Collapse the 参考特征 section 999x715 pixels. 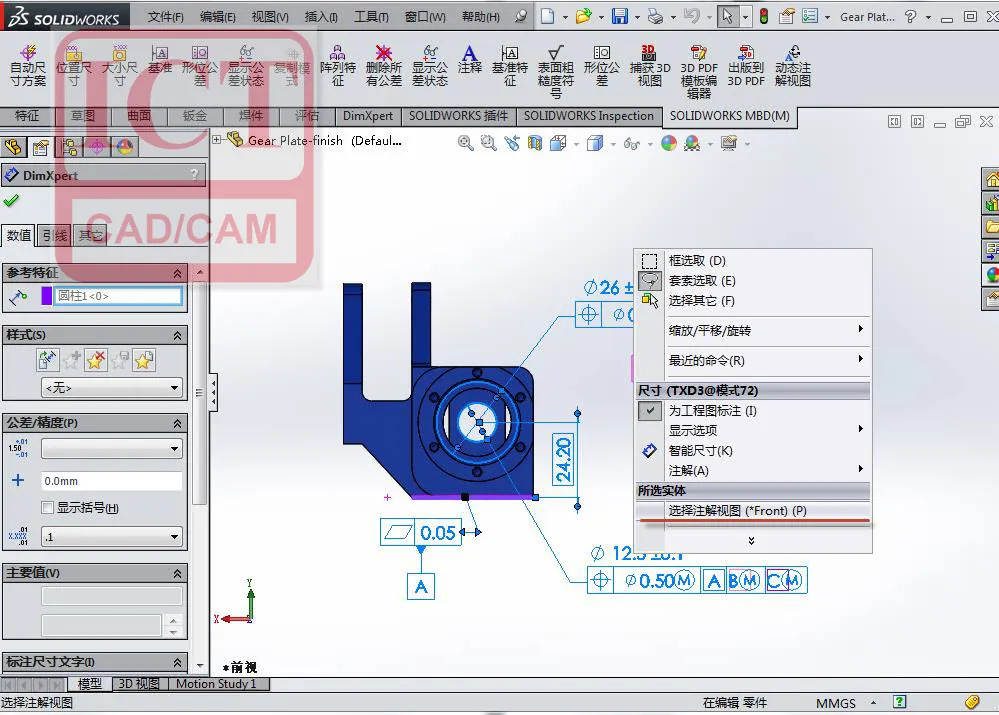[x=177, y=273]
